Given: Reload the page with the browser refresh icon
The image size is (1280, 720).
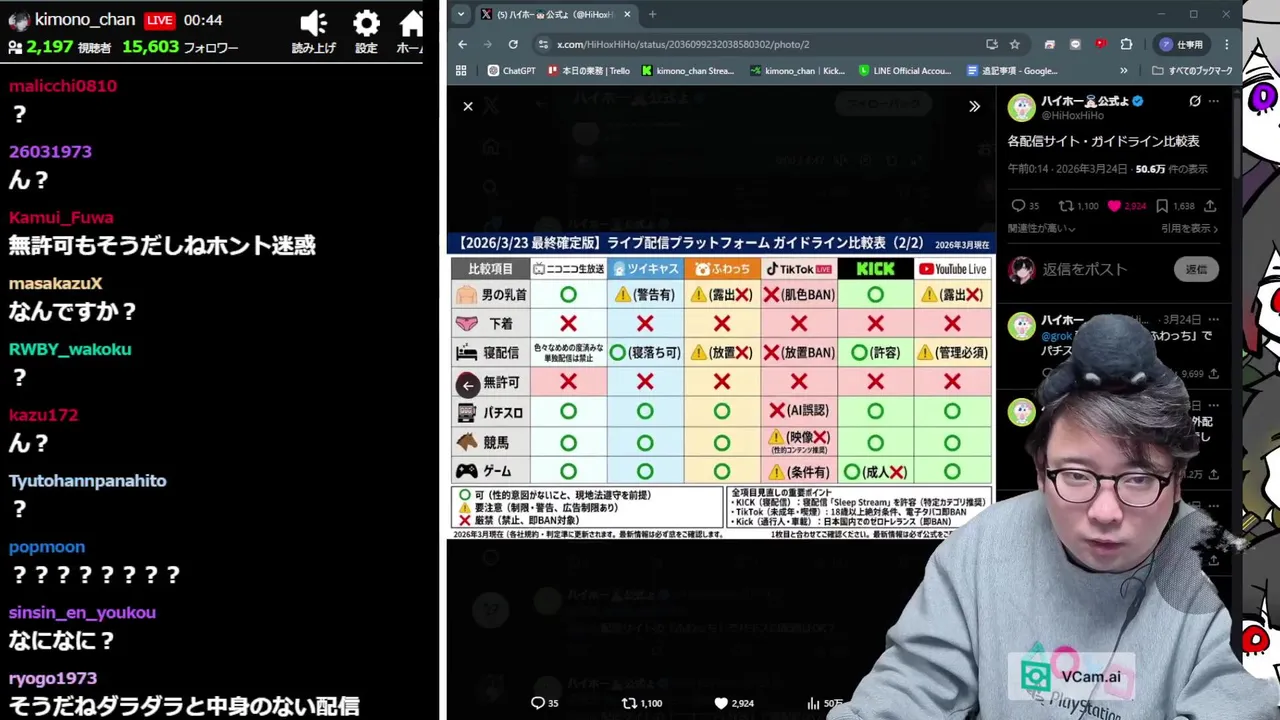Looking at the screenshot, I should coord(513,44).
